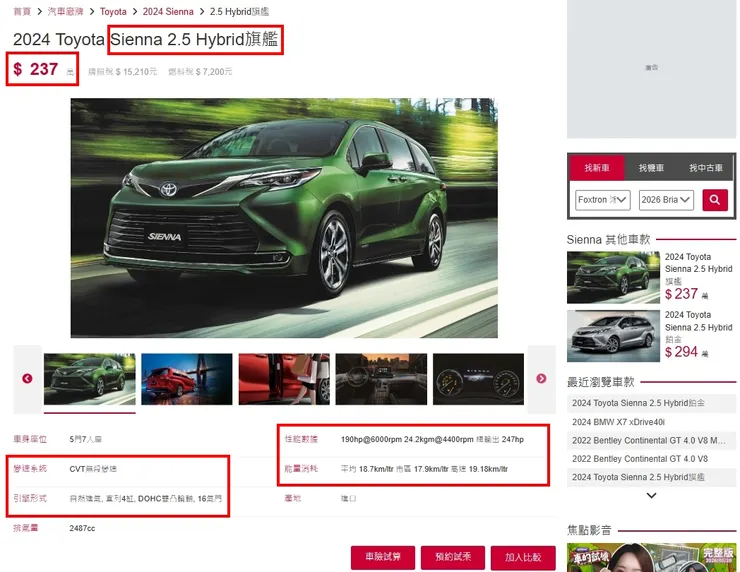This screenshot has height=572, width=740.
Task: Click the 加入比較 button
Action: (x=523, y=557)
